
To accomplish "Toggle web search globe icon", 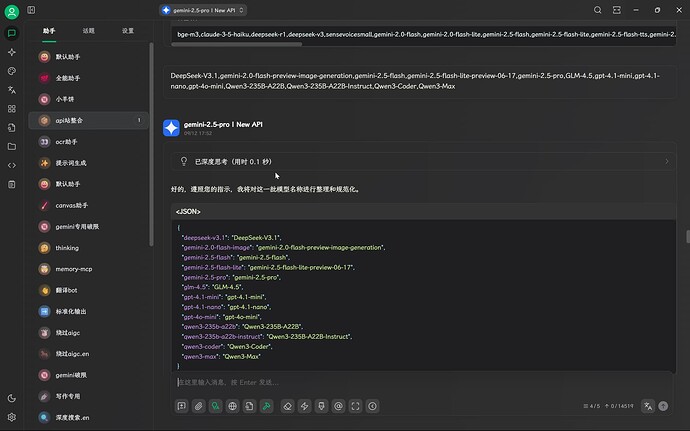I will coord(232,406).
